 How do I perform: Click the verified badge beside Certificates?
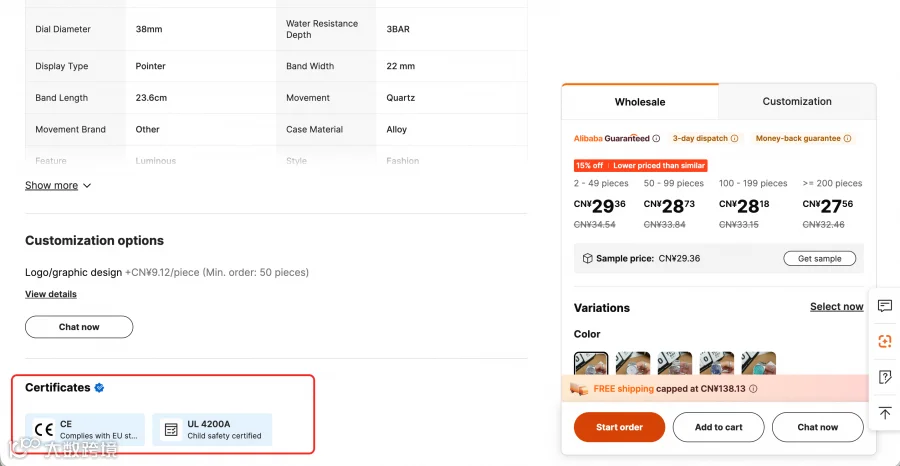(99, 388)
